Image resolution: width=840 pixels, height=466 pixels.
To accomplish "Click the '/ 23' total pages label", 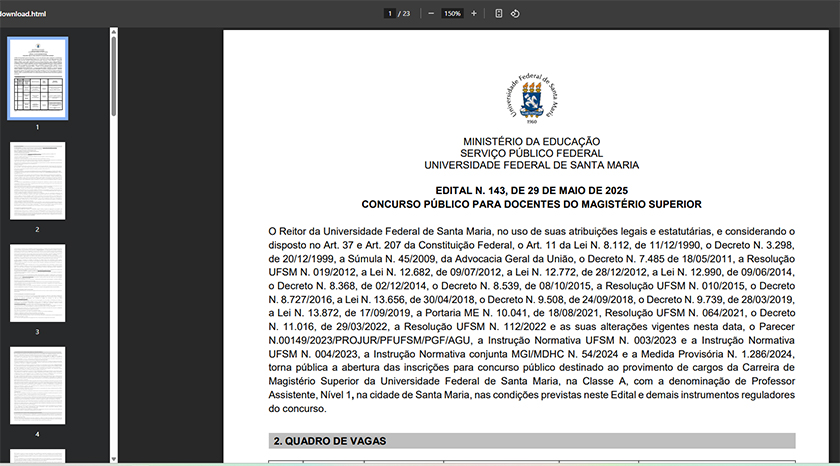I will pyautogui.click(x=404, y=13).
